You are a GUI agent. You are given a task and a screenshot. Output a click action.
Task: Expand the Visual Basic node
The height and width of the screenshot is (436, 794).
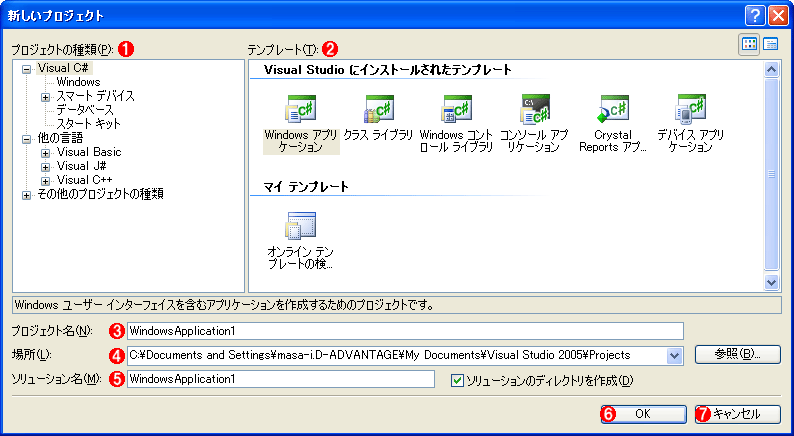[x=46, y=153]
